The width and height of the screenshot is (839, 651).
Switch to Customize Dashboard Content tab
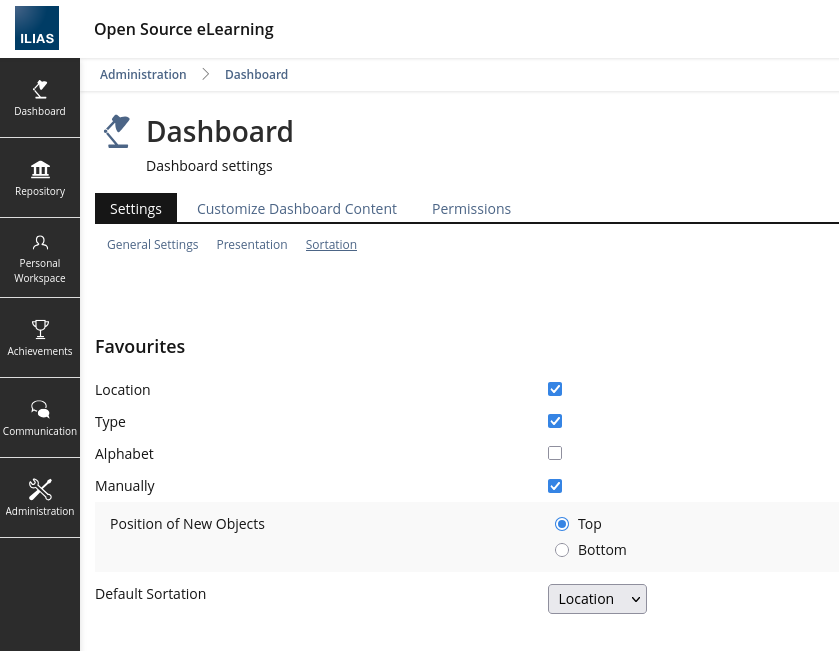(x=297, y=209)
